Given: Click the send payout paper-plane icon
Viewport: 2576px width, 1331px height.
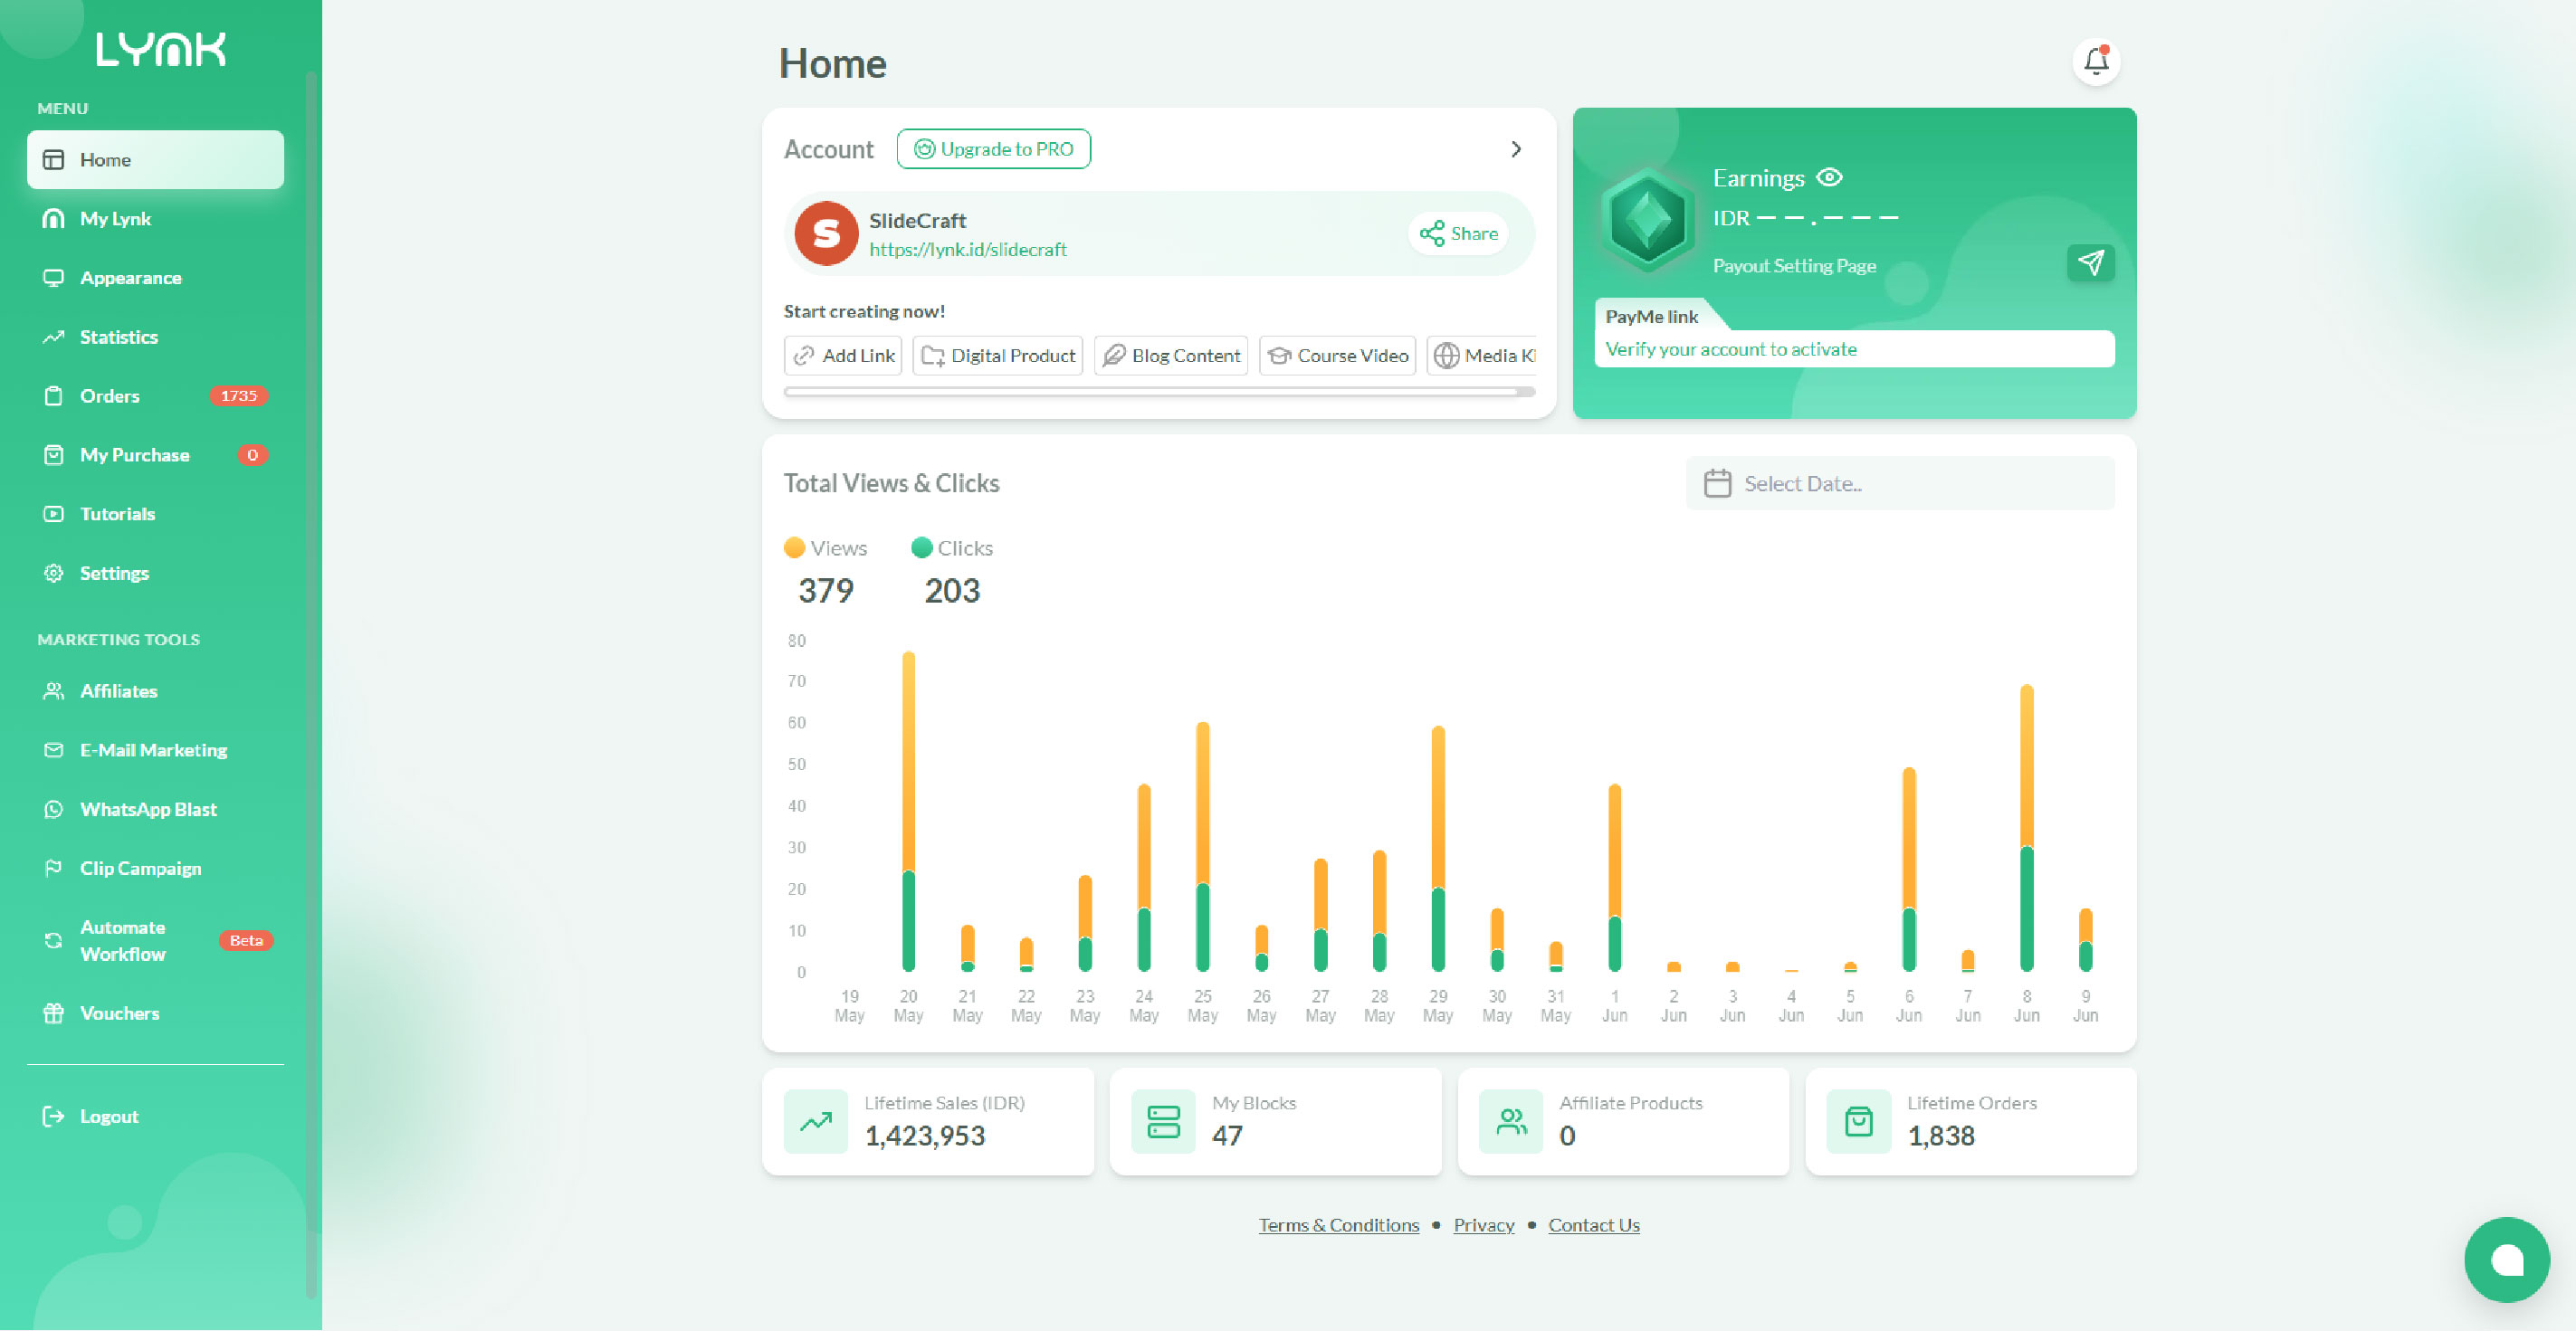Looking at the screenshot, I should [2090, 263].
